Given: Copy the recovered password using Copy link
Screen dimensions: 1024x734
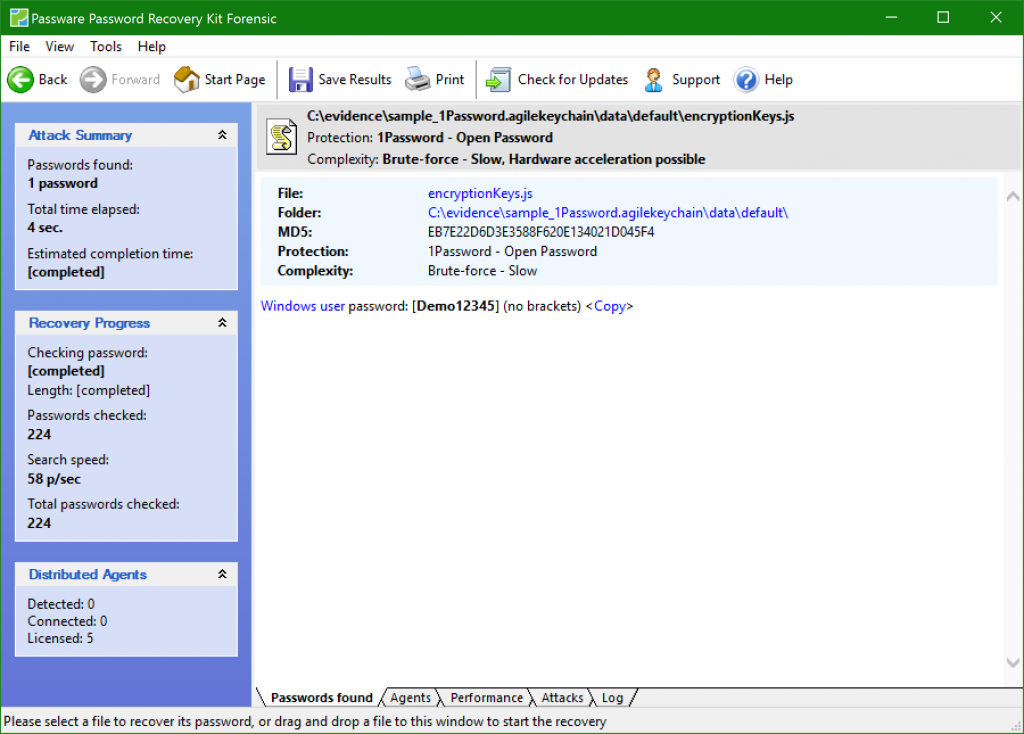Looking at the screenshot, I should click(610, 306).
